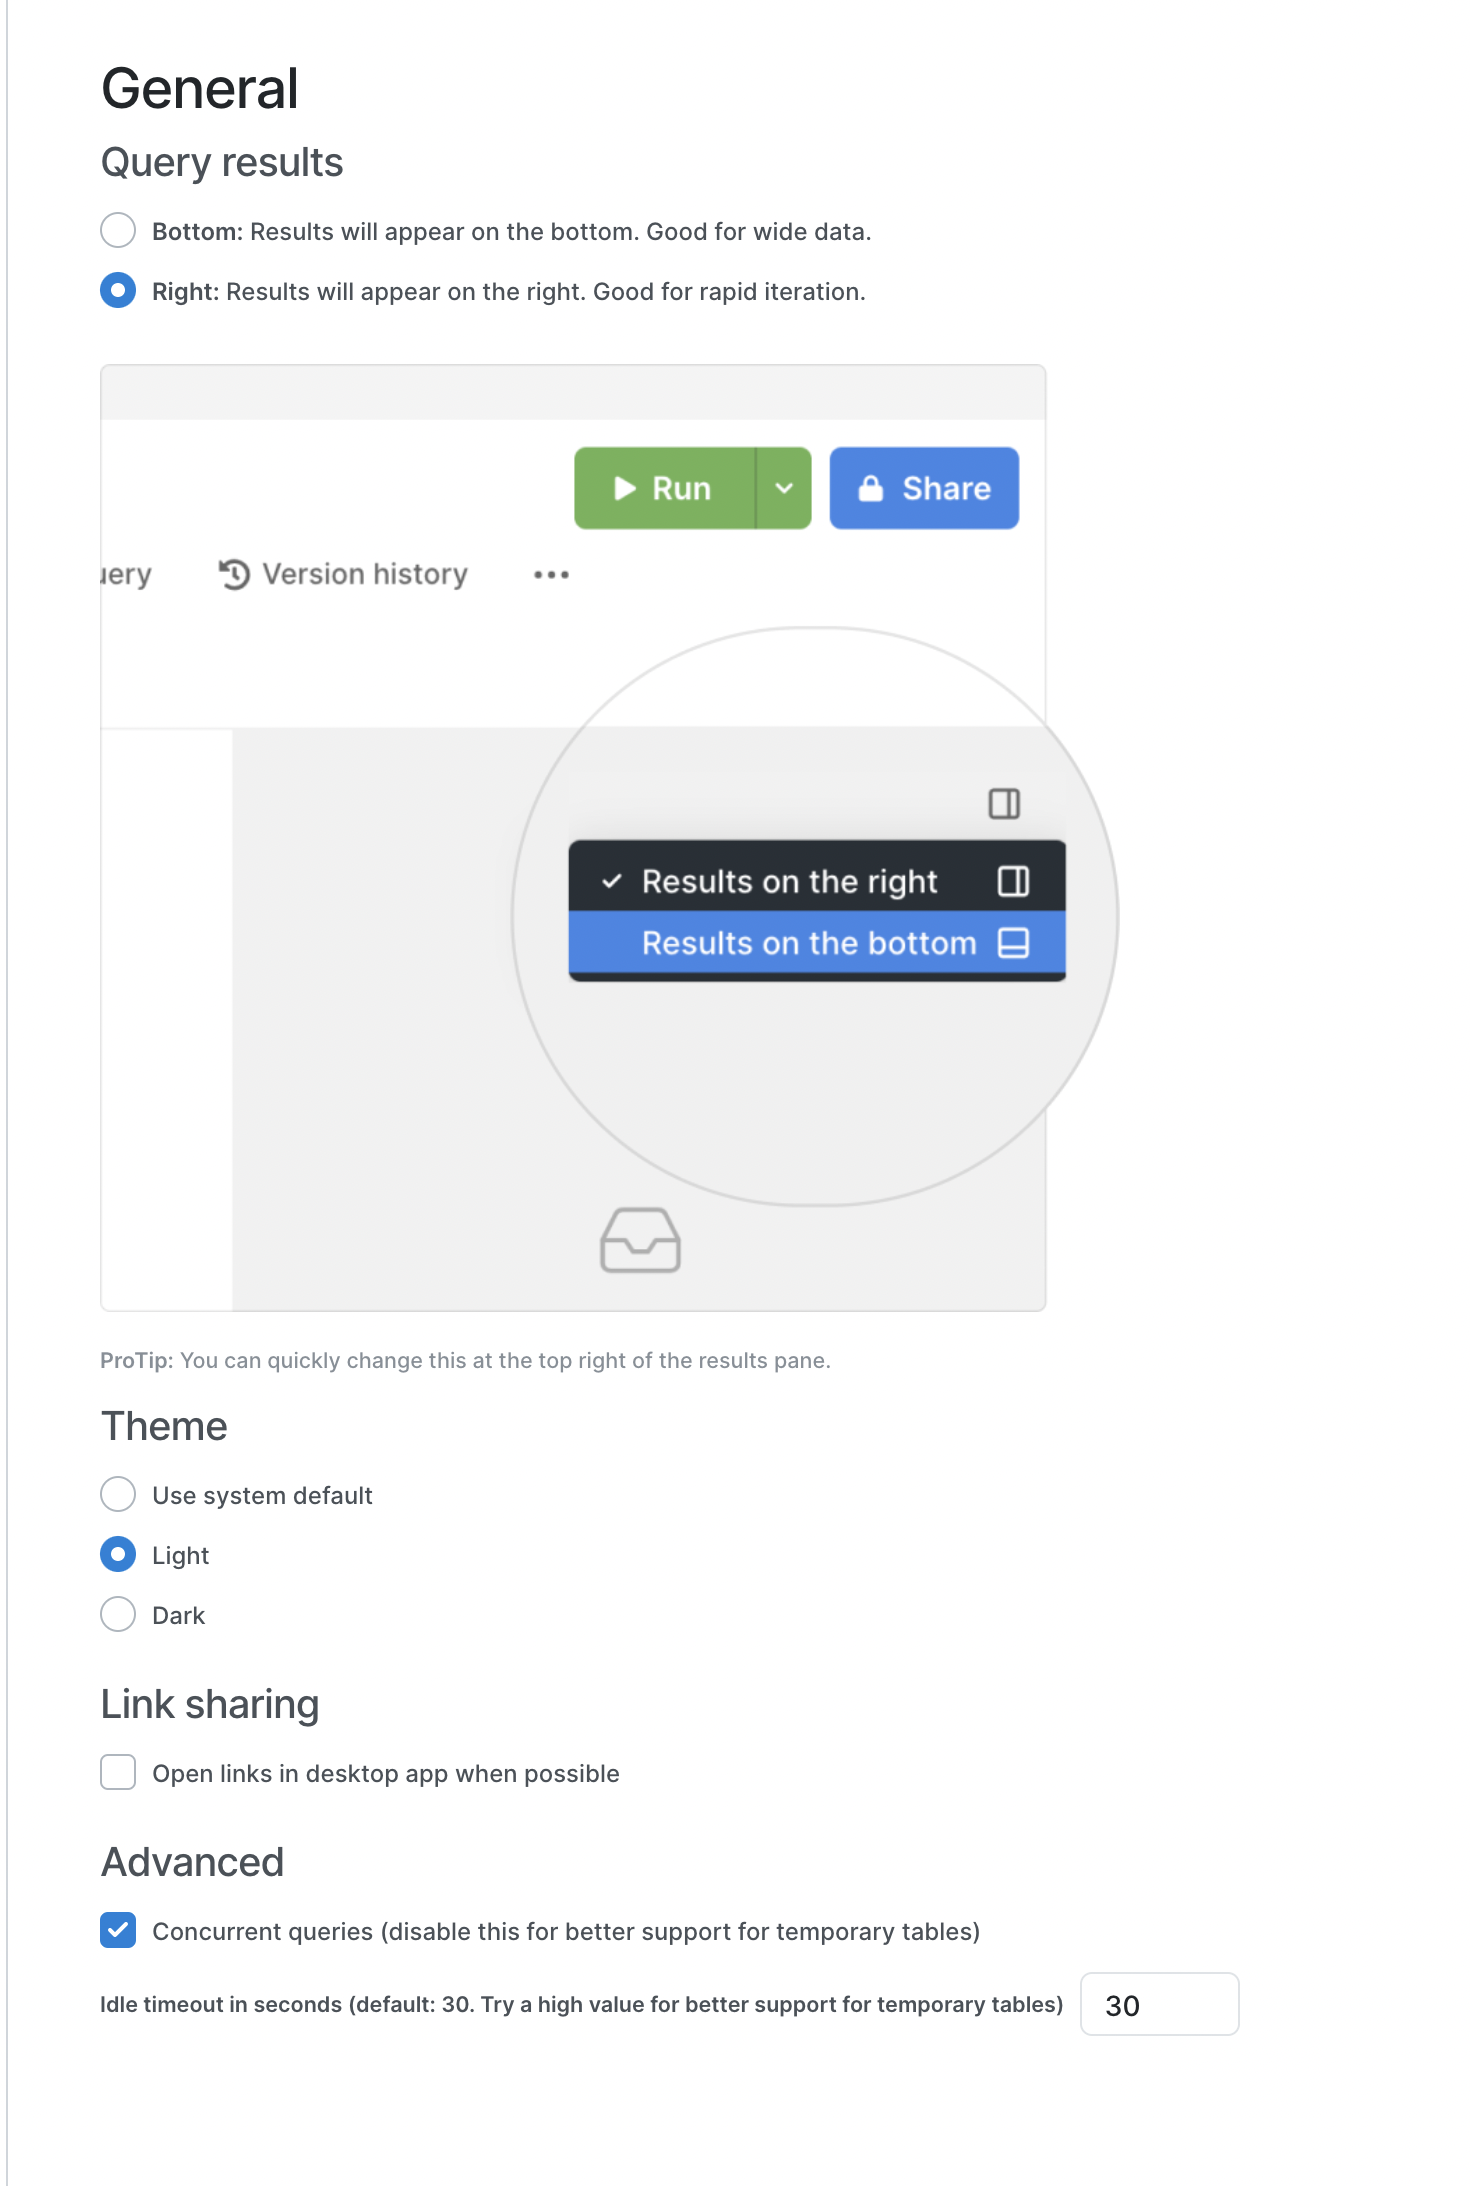Screen dimensions: 1470x2186
Task: Disable the Concurrent queries checkbox
Action: (118, 1930)
